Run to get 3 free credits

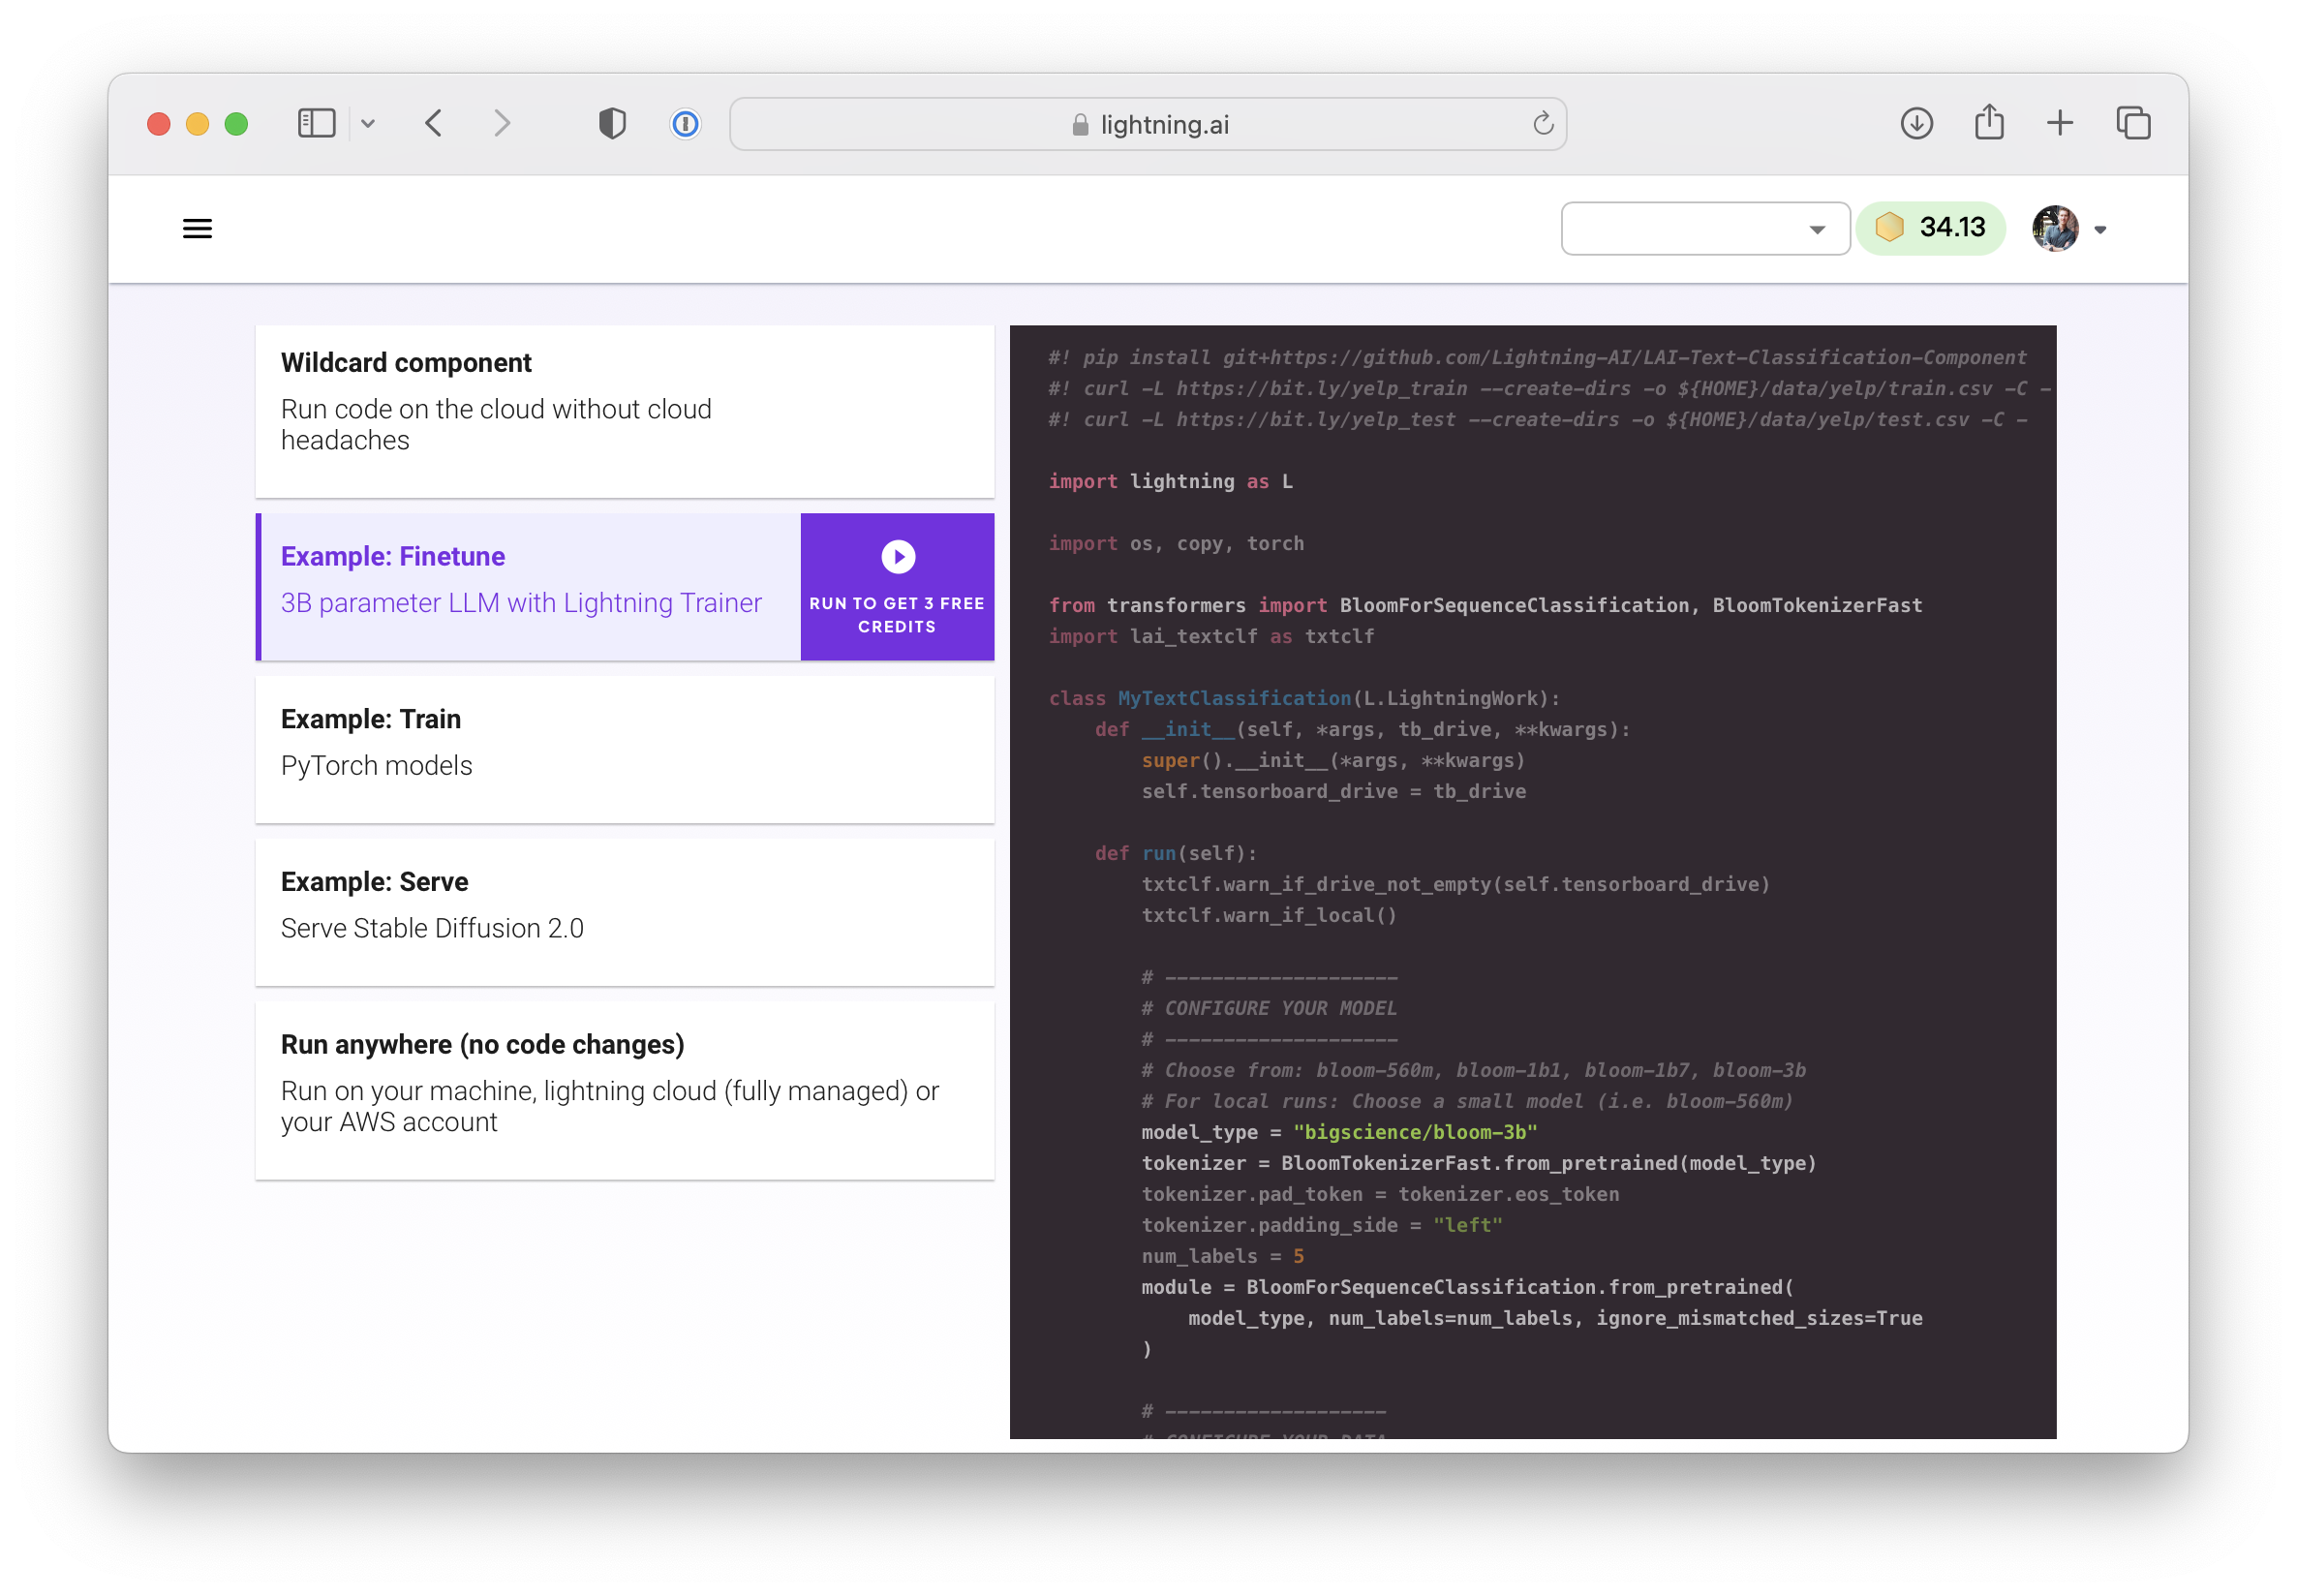click(x=897, y=587)
